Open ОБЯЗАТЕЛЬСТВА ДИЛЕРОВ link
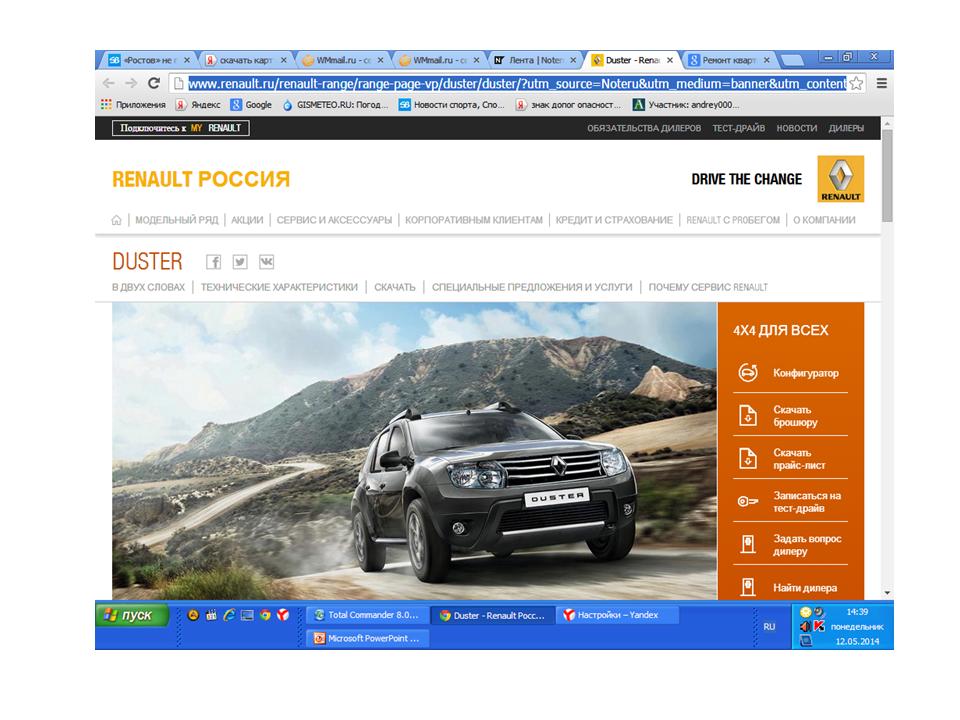This screenshot has width=960, height=720. 644,128
